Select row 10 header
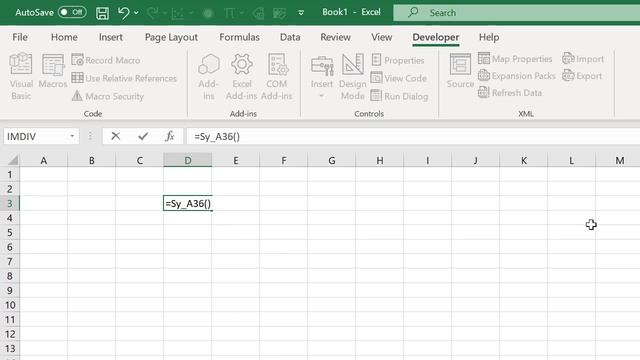The image size is (640, 360). [x=10, y=305]
